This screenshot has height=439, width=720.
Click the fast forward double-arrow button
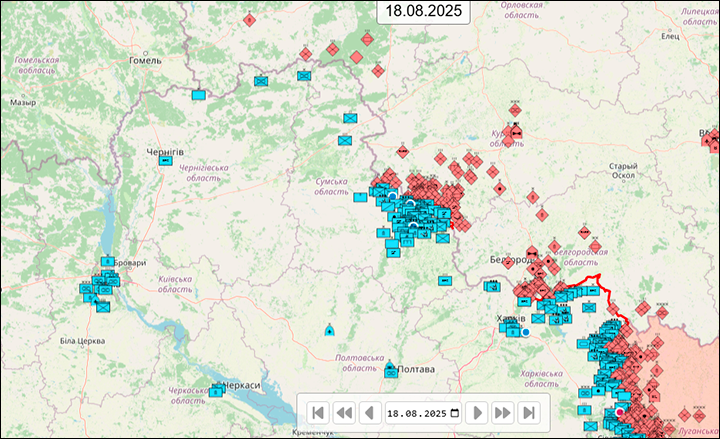(x=502, y=413)
